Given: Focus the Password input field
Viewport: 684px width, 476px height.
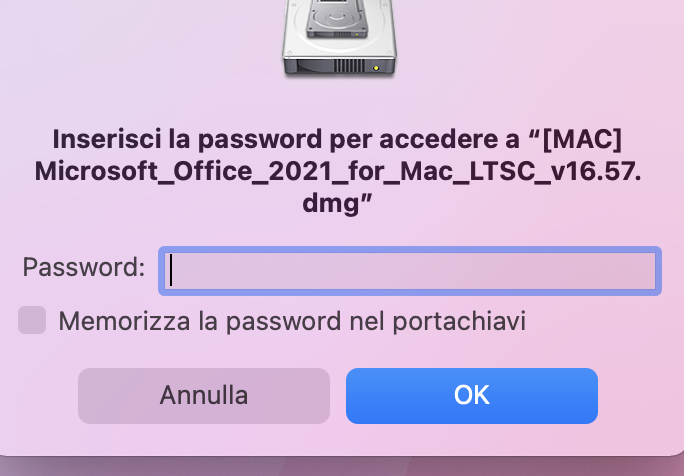Looking at the screenshot, I should click(x=410, y=271).
